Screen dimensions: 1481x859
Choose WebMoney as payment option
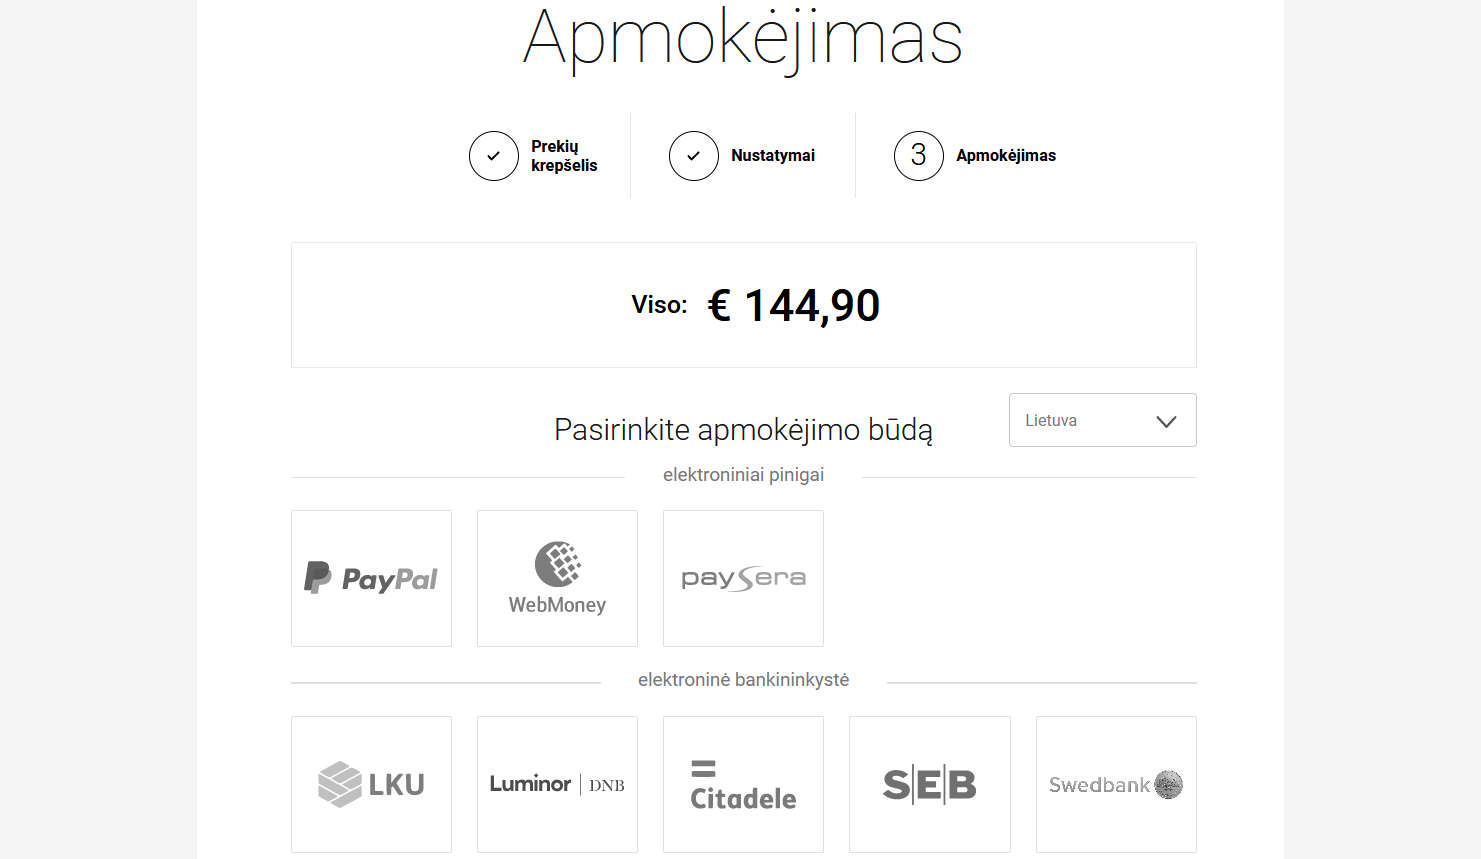[557, 578]
